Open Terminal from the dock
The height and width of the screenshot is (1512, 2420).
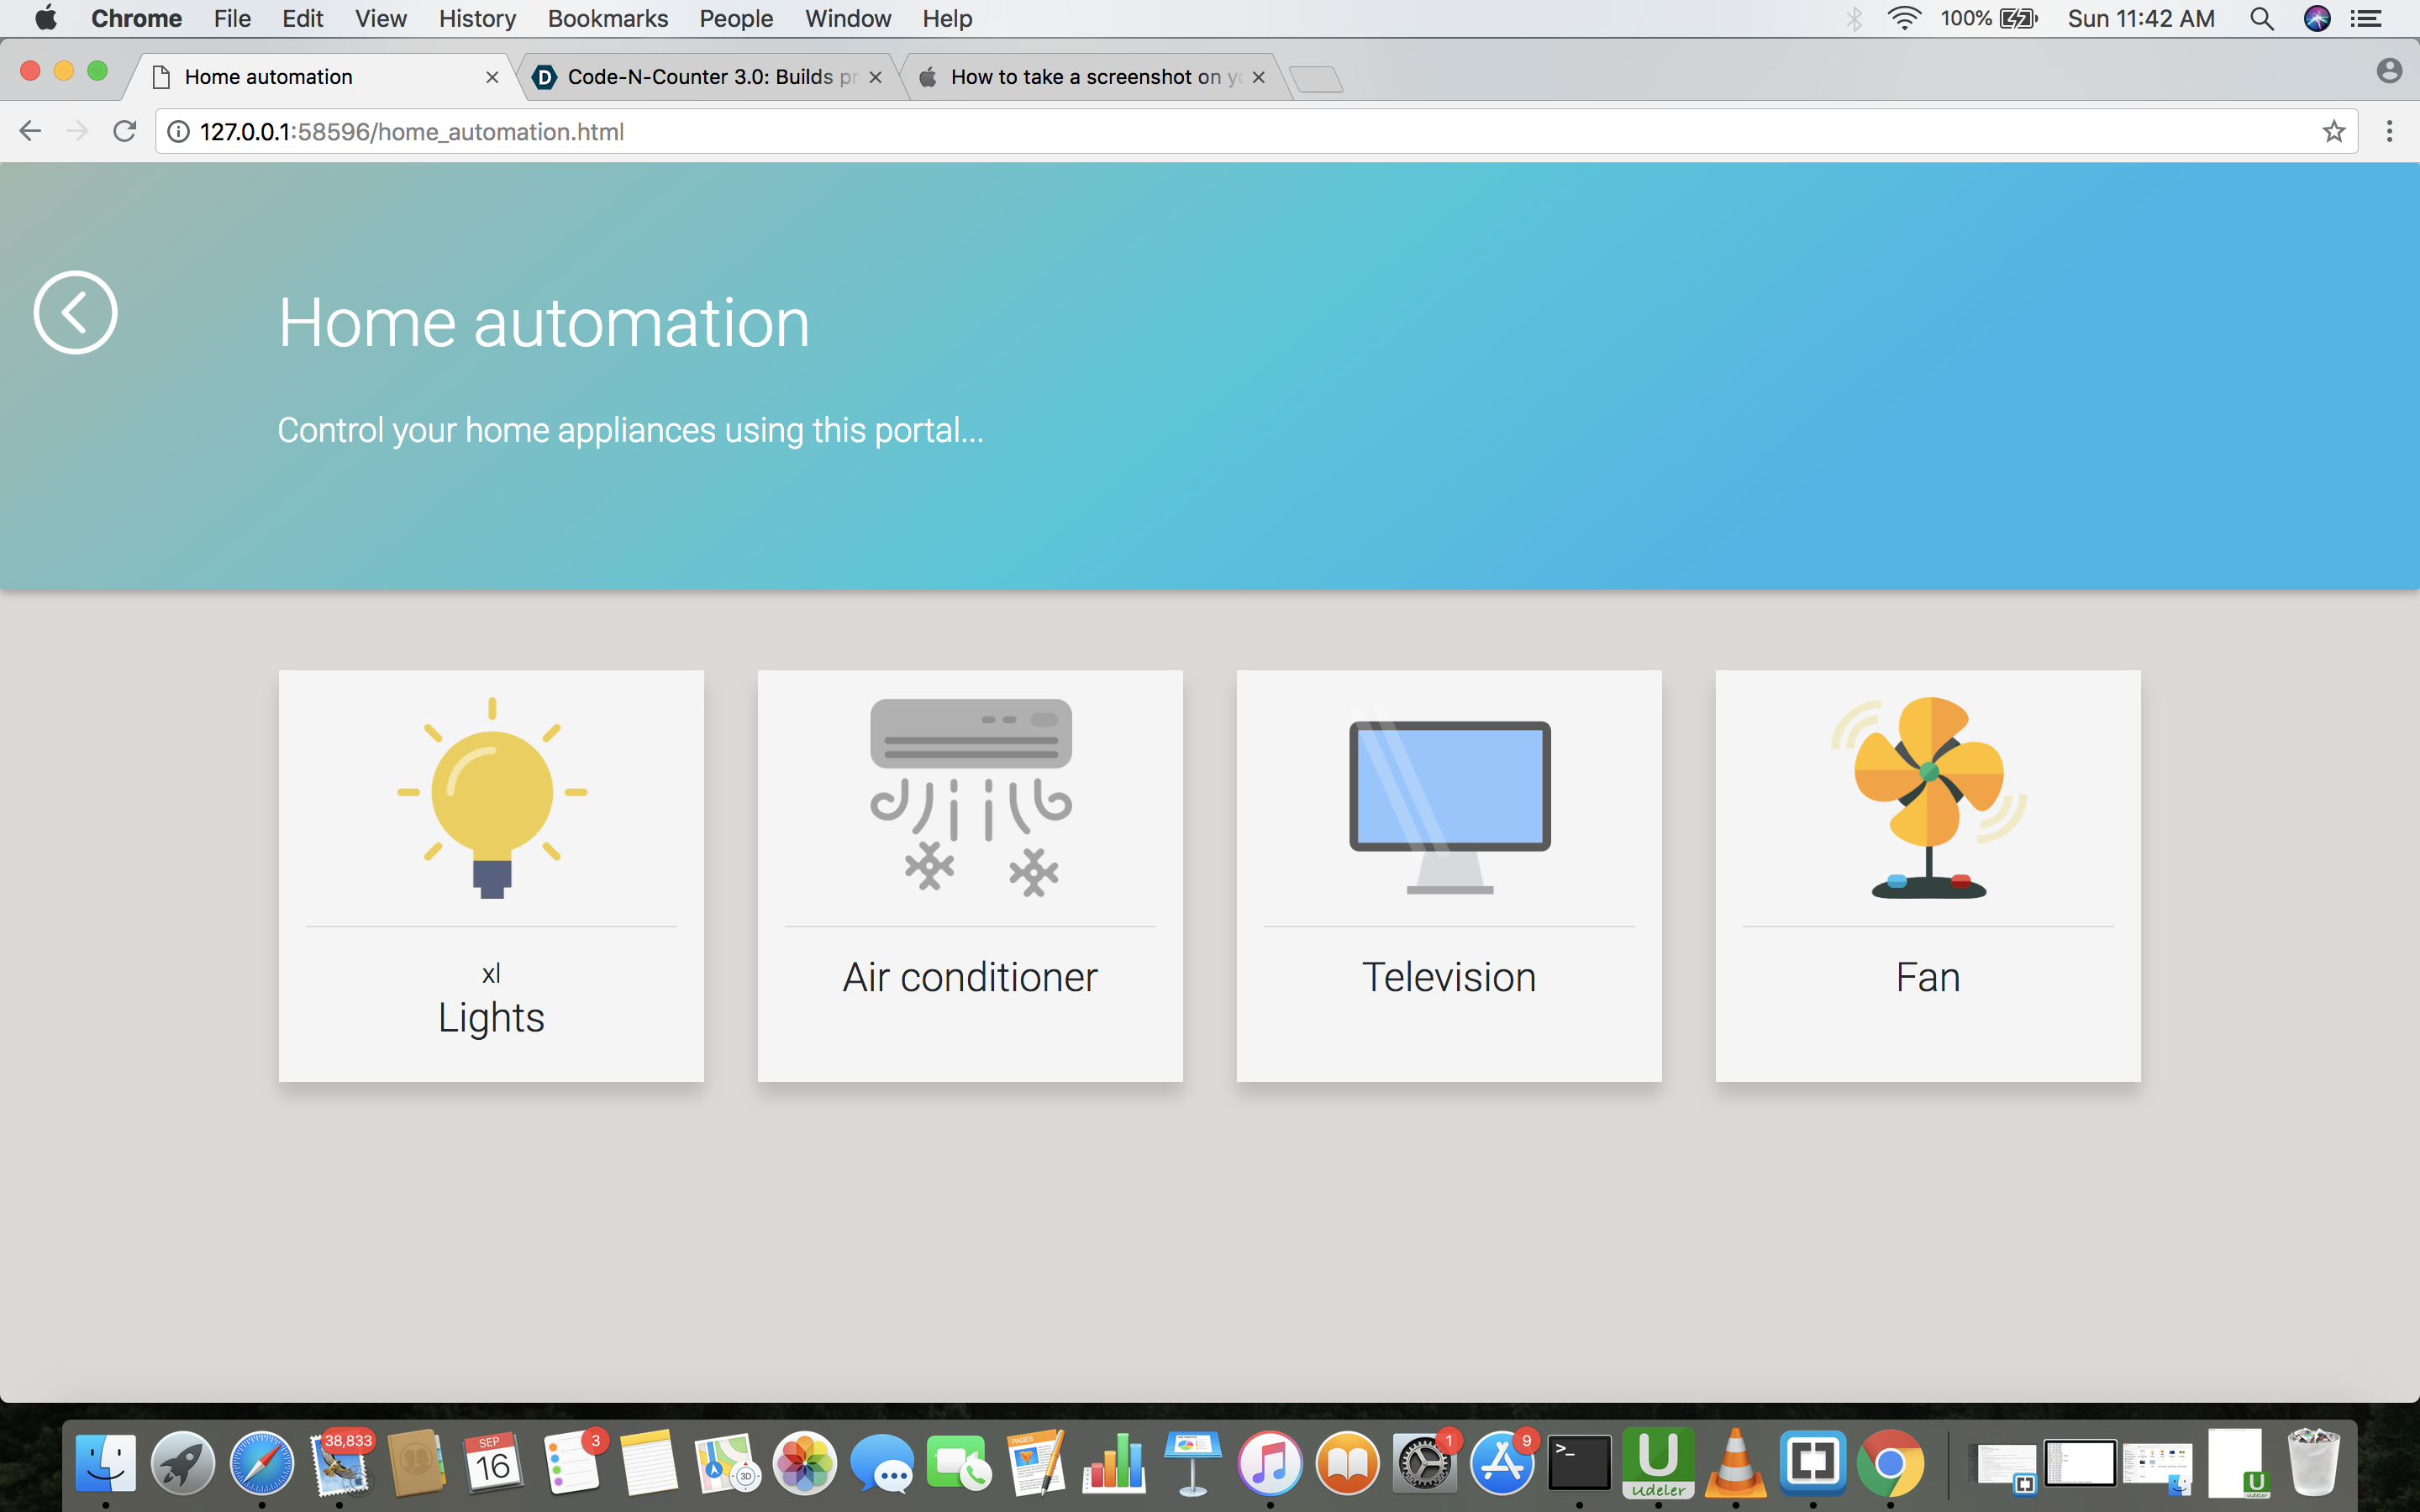1579,1464
